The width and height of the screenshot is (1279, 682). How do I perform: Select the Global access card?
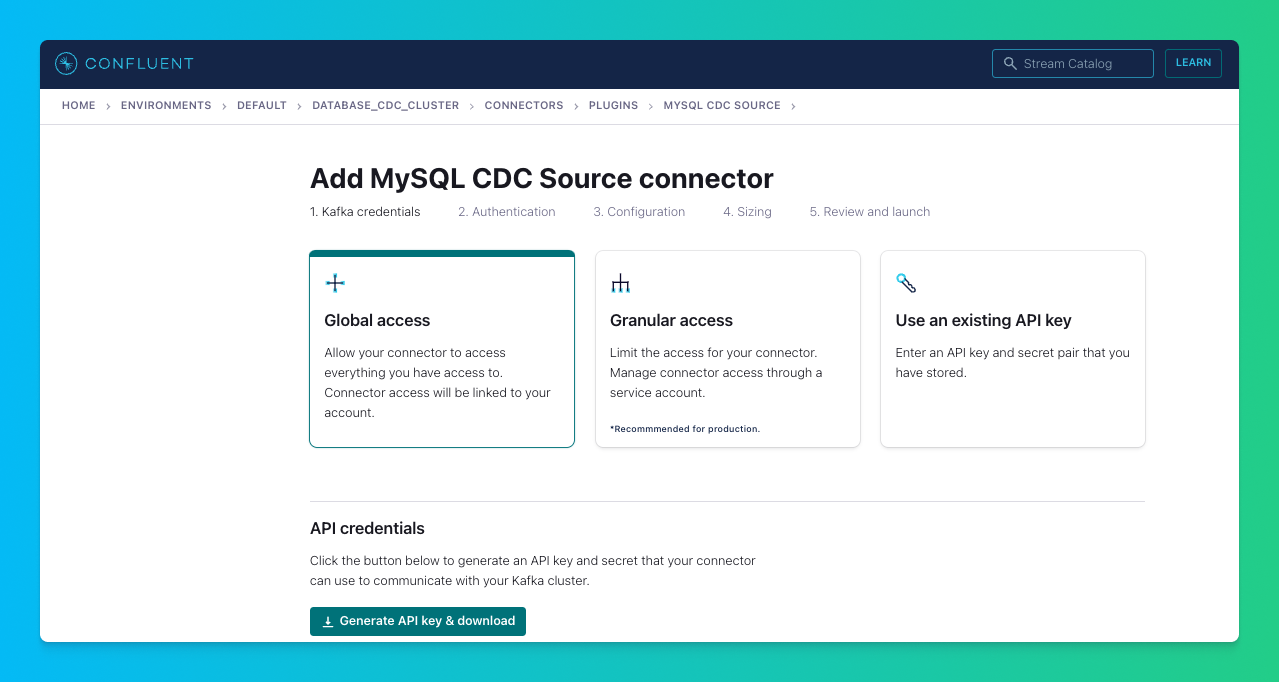[x=441, y=350]
